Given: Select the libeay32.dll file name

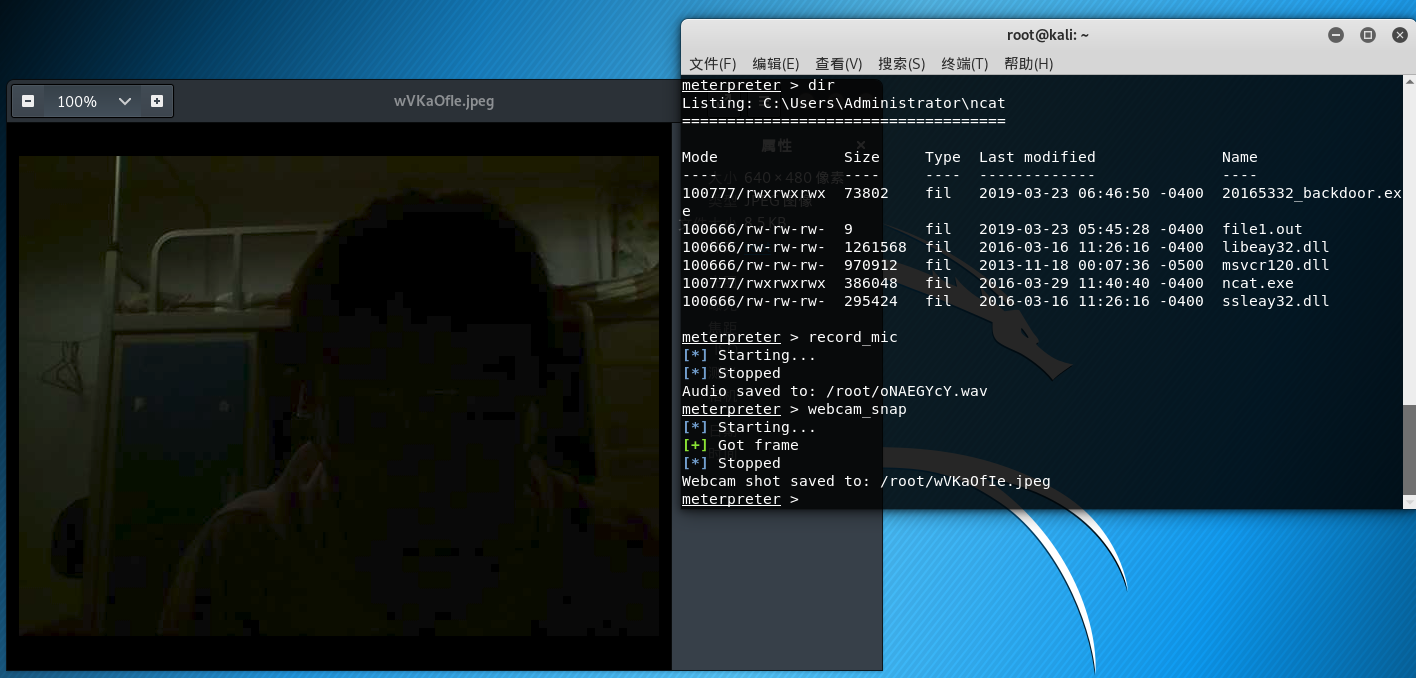Looking at the screenshot, I should click(x=1276, y=247).
